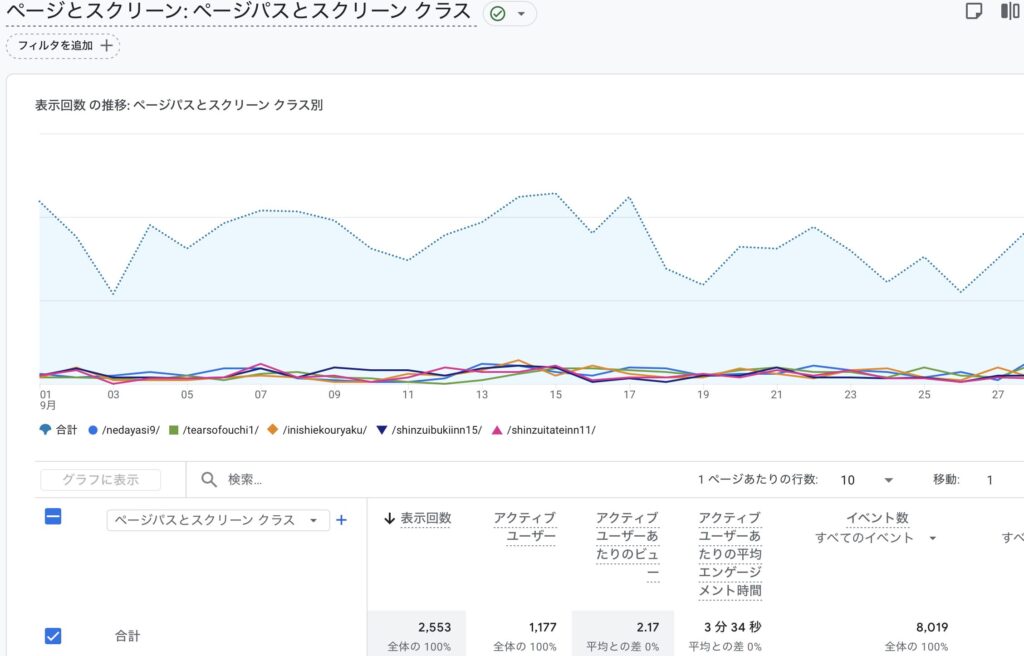Expand the rows per page dropdown
1024x656 pixels.
866,480
